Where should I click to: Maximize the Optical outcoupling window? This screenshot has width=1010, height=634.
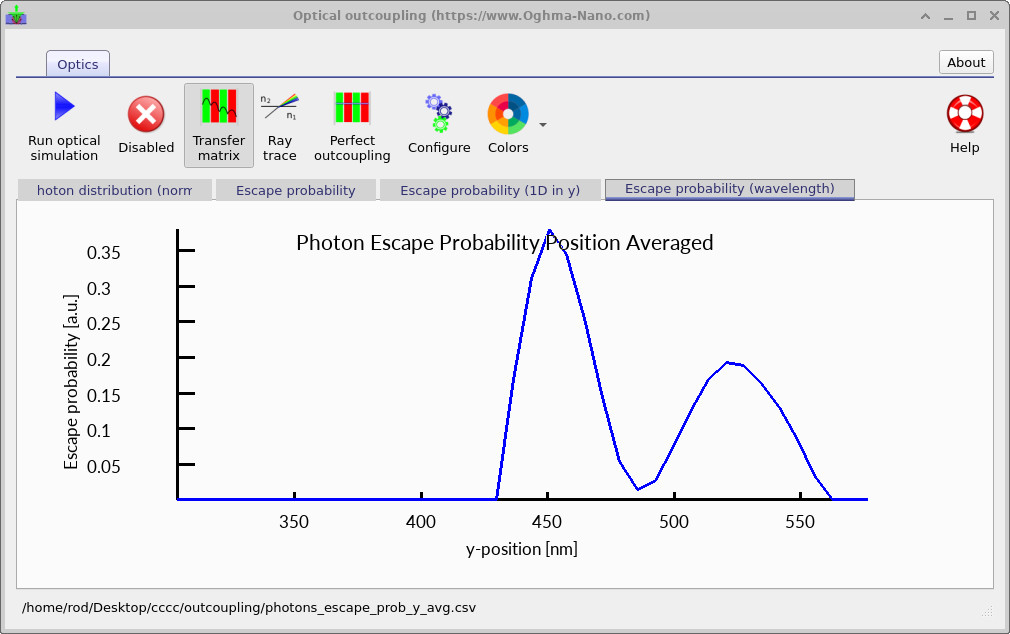tap(971, 16)
